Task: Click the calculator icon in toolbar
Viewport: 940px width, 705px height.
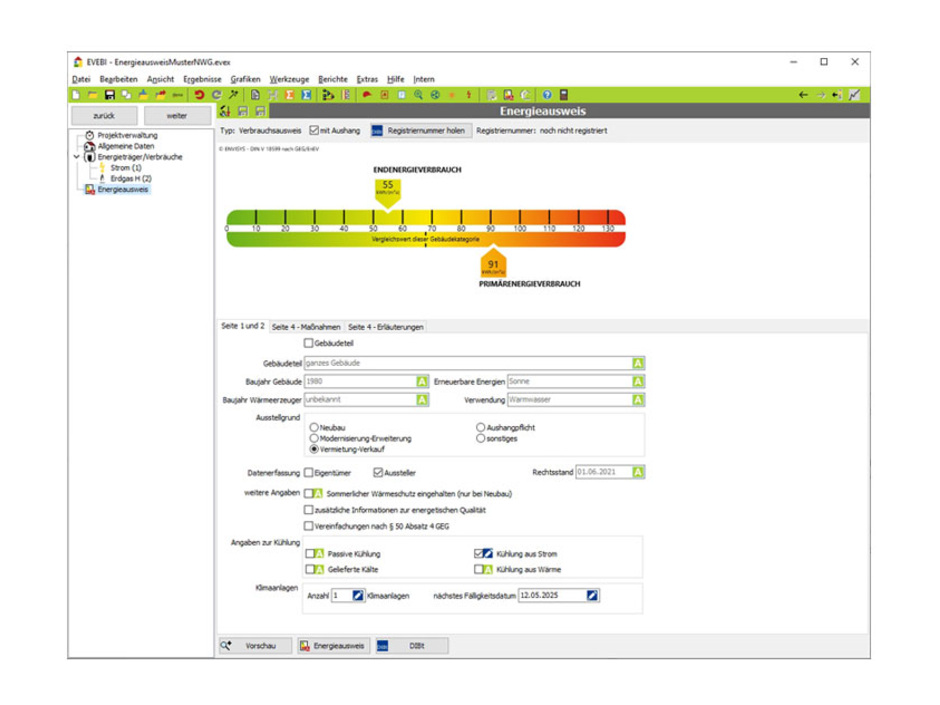Action: coord(564,95)
